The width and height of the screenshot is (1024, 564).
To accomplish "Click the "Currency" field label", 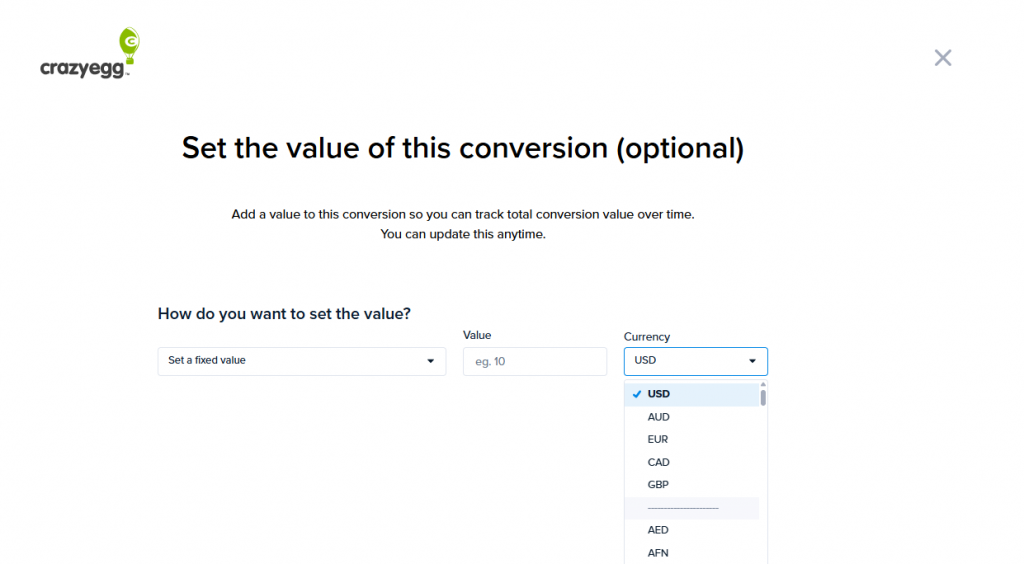I will click(x=647, y=337).
